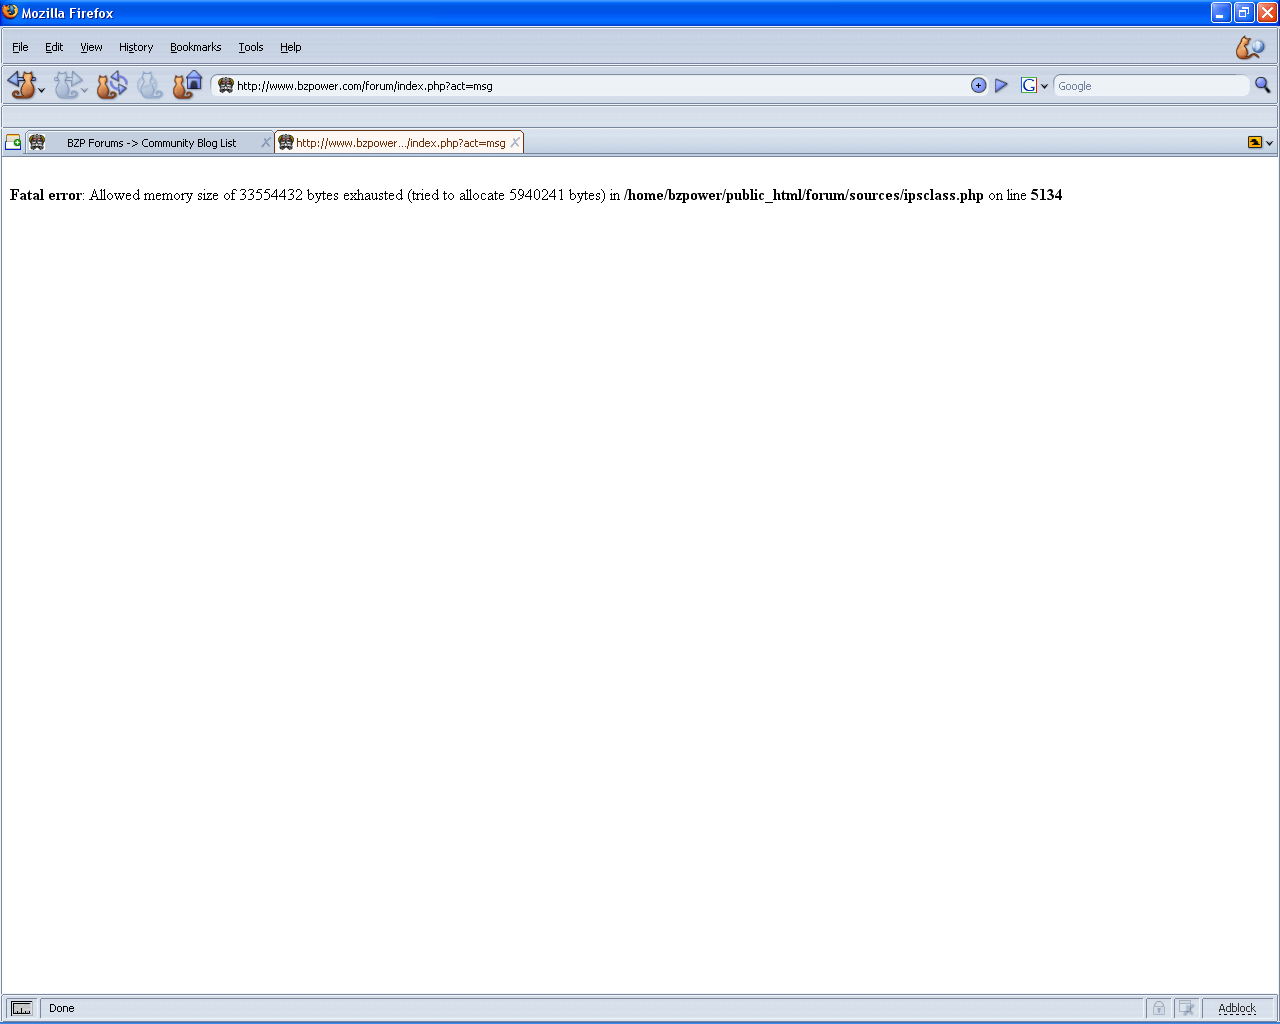Click the new tab icon left of the tabs
1280x1024 pixels.
(13, 142)
